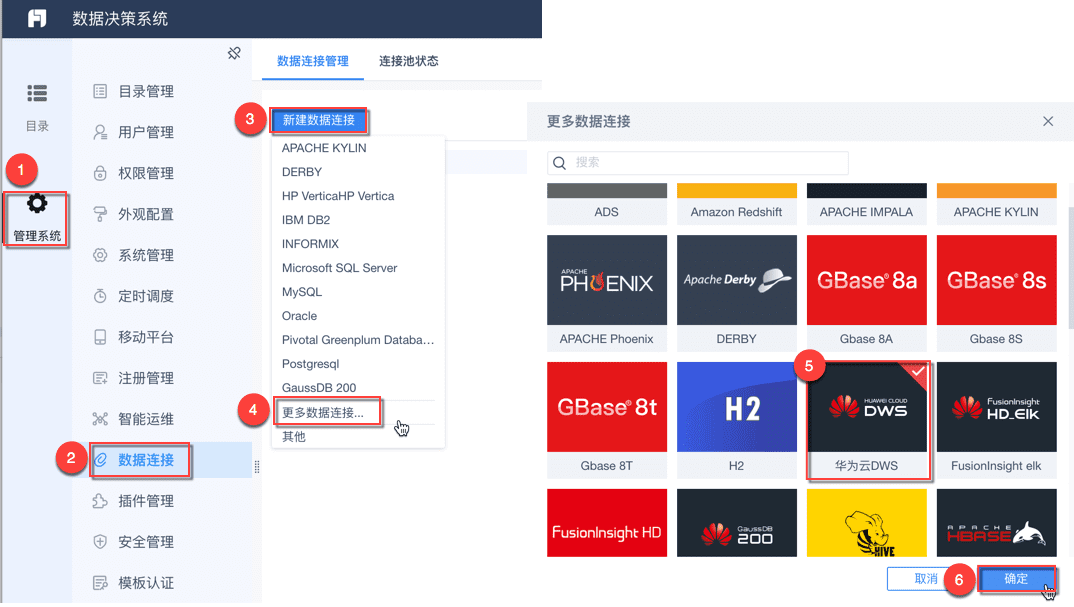The image size is (1074, 607).
Task: Select the Apache HBase tile
Action: 997,523
